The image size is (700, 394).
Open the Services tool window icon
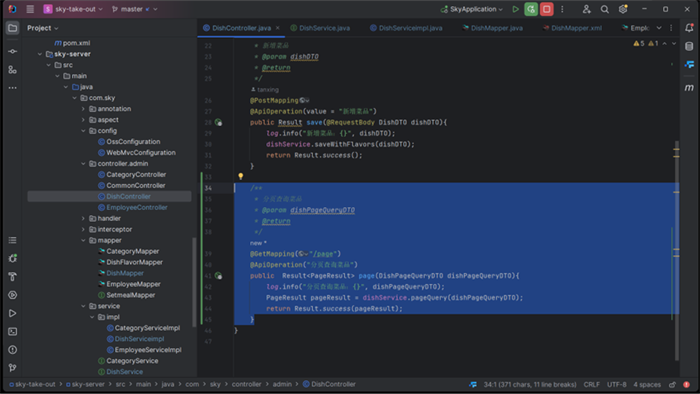pos(12,295)
